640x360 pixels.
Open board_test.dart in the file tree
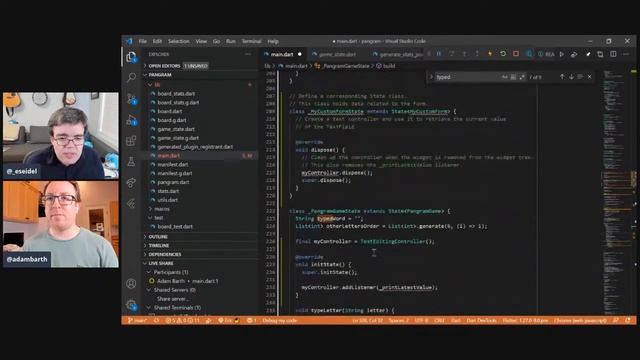(x=175, y=227)
